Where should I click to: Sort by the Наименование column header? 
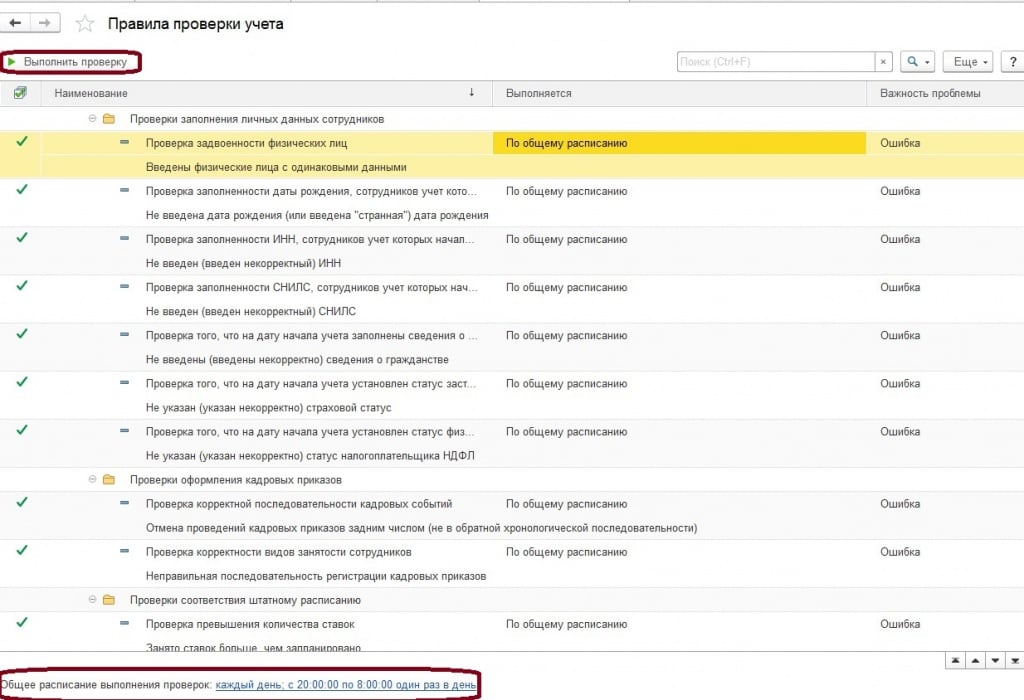260,93
